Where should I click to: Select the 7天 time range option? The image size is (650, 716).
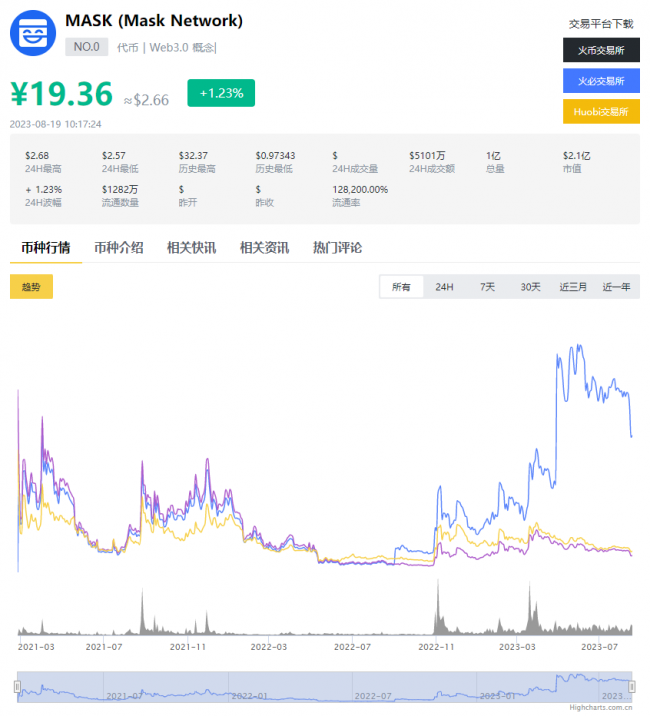pos(487,287)
